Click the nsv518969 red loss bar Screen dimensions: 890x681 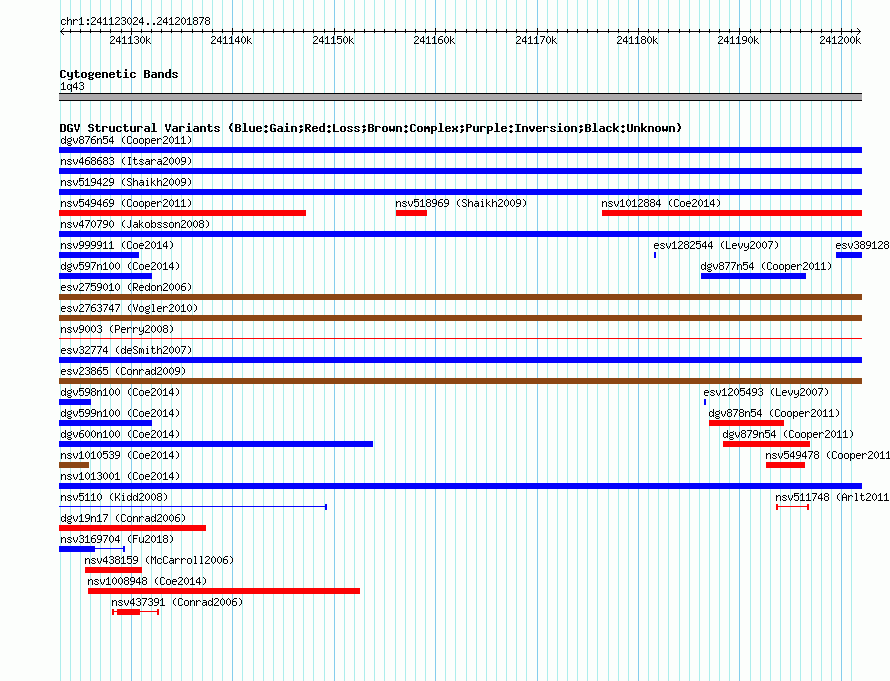pos(411,213)
